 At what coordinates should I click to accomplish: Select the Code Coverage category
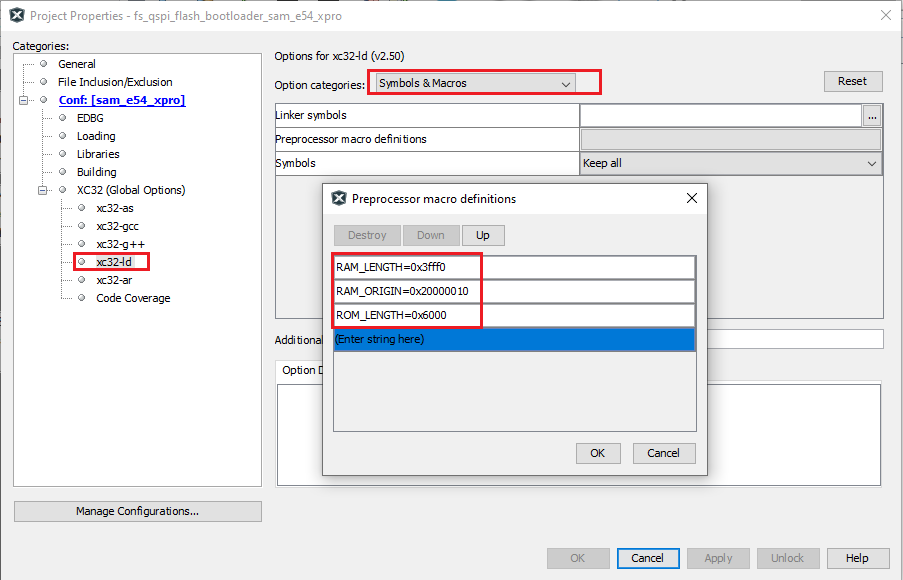(132, 297)
